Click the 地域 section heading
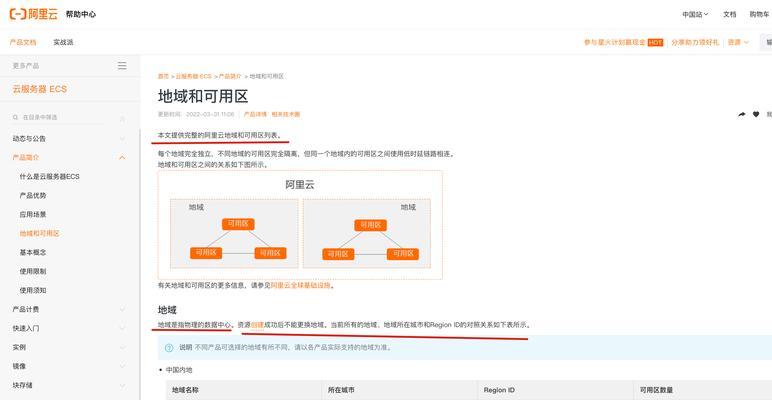 tap(167, 310)
